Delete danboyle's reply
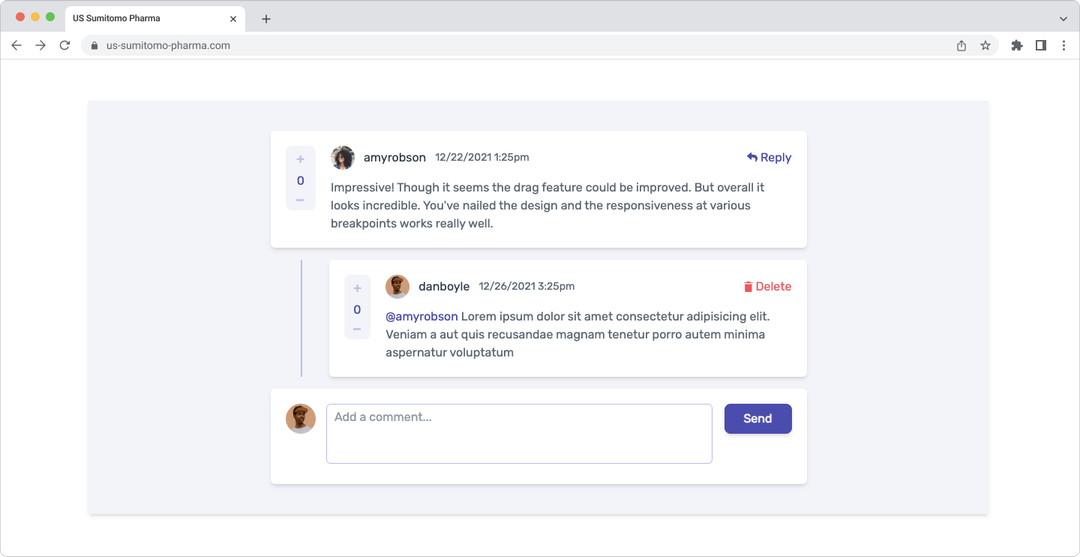Screen dimensions: 1080x557 (x=767, y=286)
